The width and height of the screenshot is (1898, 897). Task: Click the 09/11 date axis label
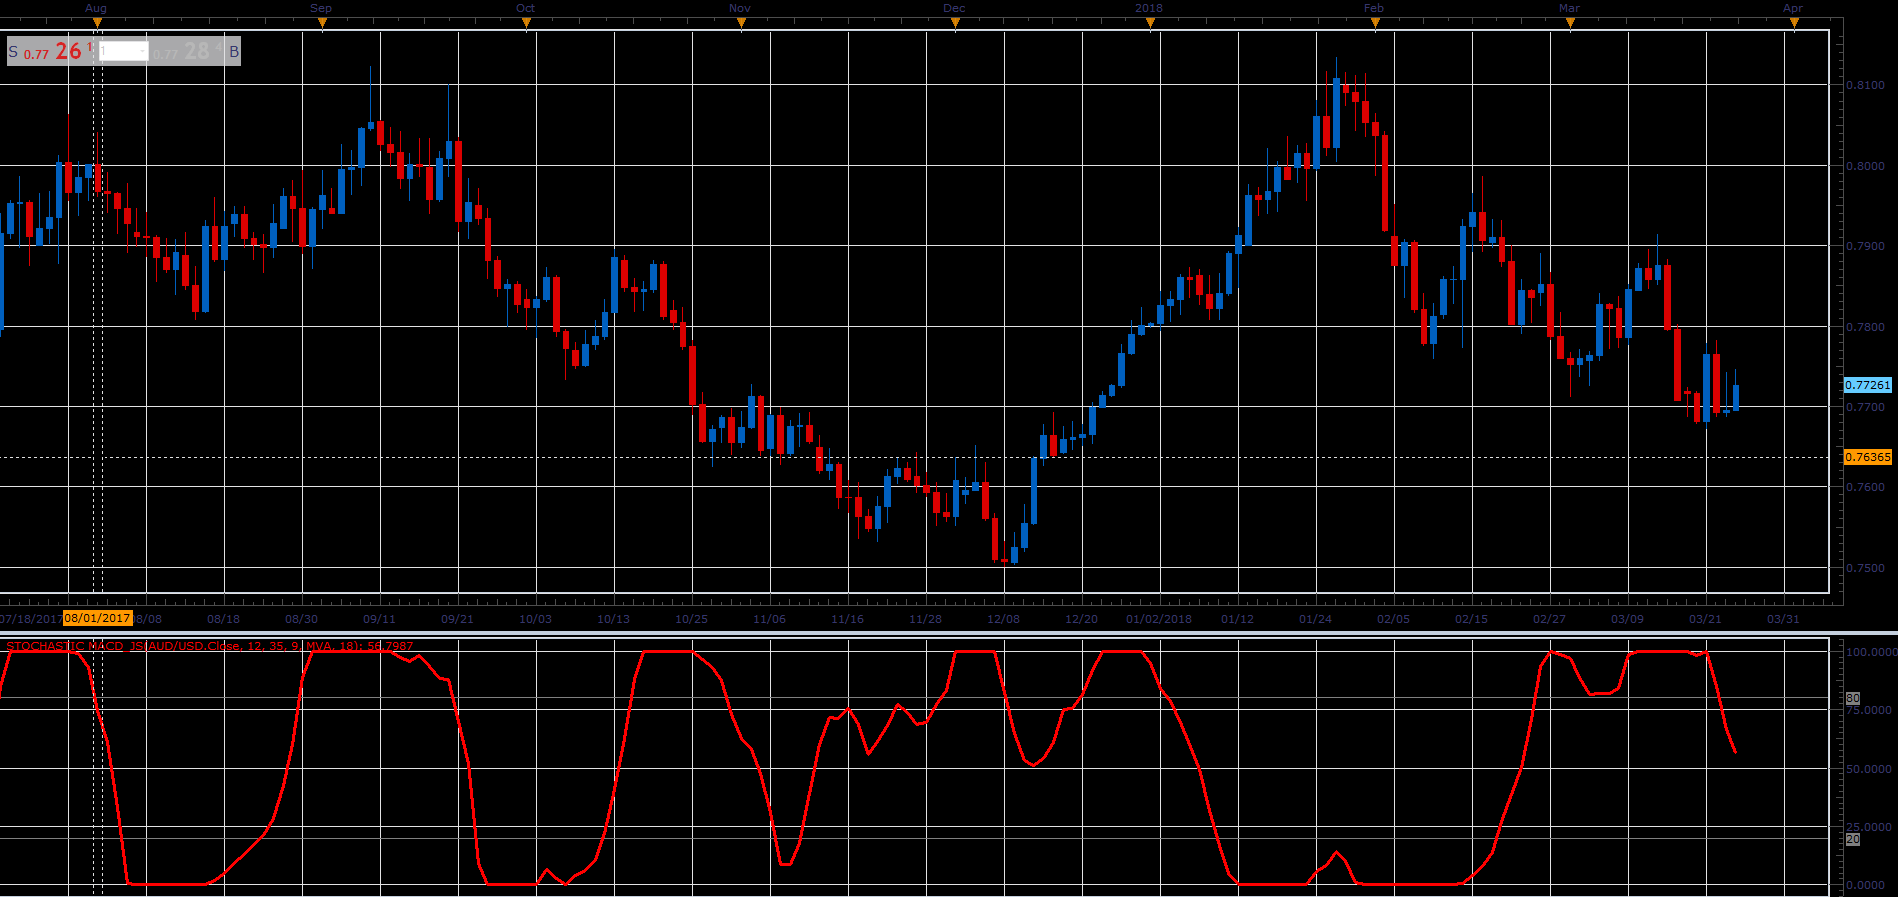380,619
